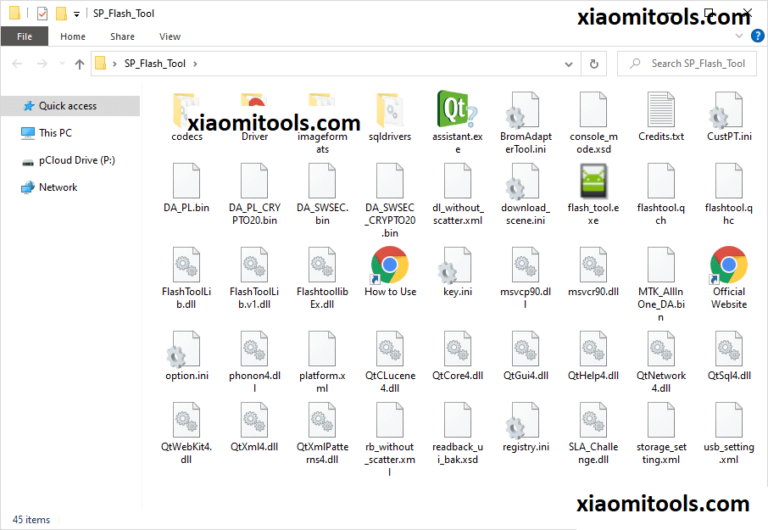The width and height of the screenshot is (768, 530).
Task: Open the Official Website Chrome shortcut
Action: click(729, 267)
